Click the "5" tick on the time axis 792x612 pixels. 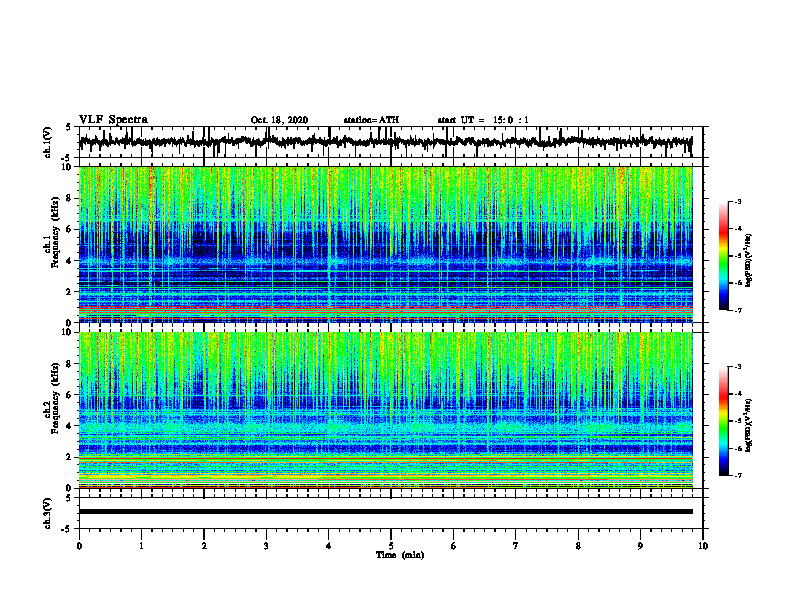pyautogui.click(x=391, y=546)
